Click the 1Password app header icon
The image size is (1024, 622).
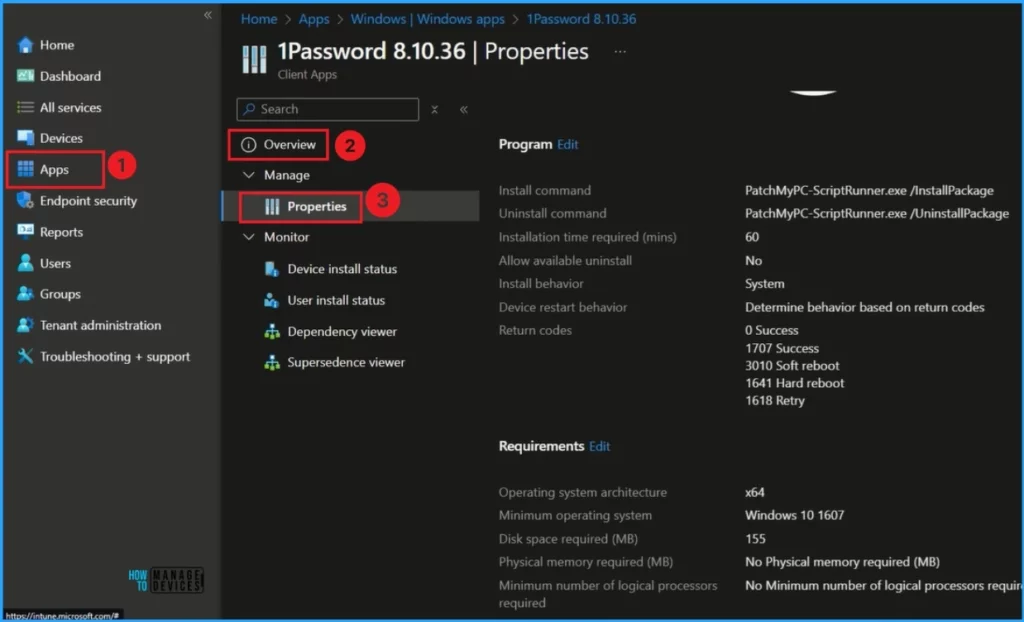click(x=254, y=59)
